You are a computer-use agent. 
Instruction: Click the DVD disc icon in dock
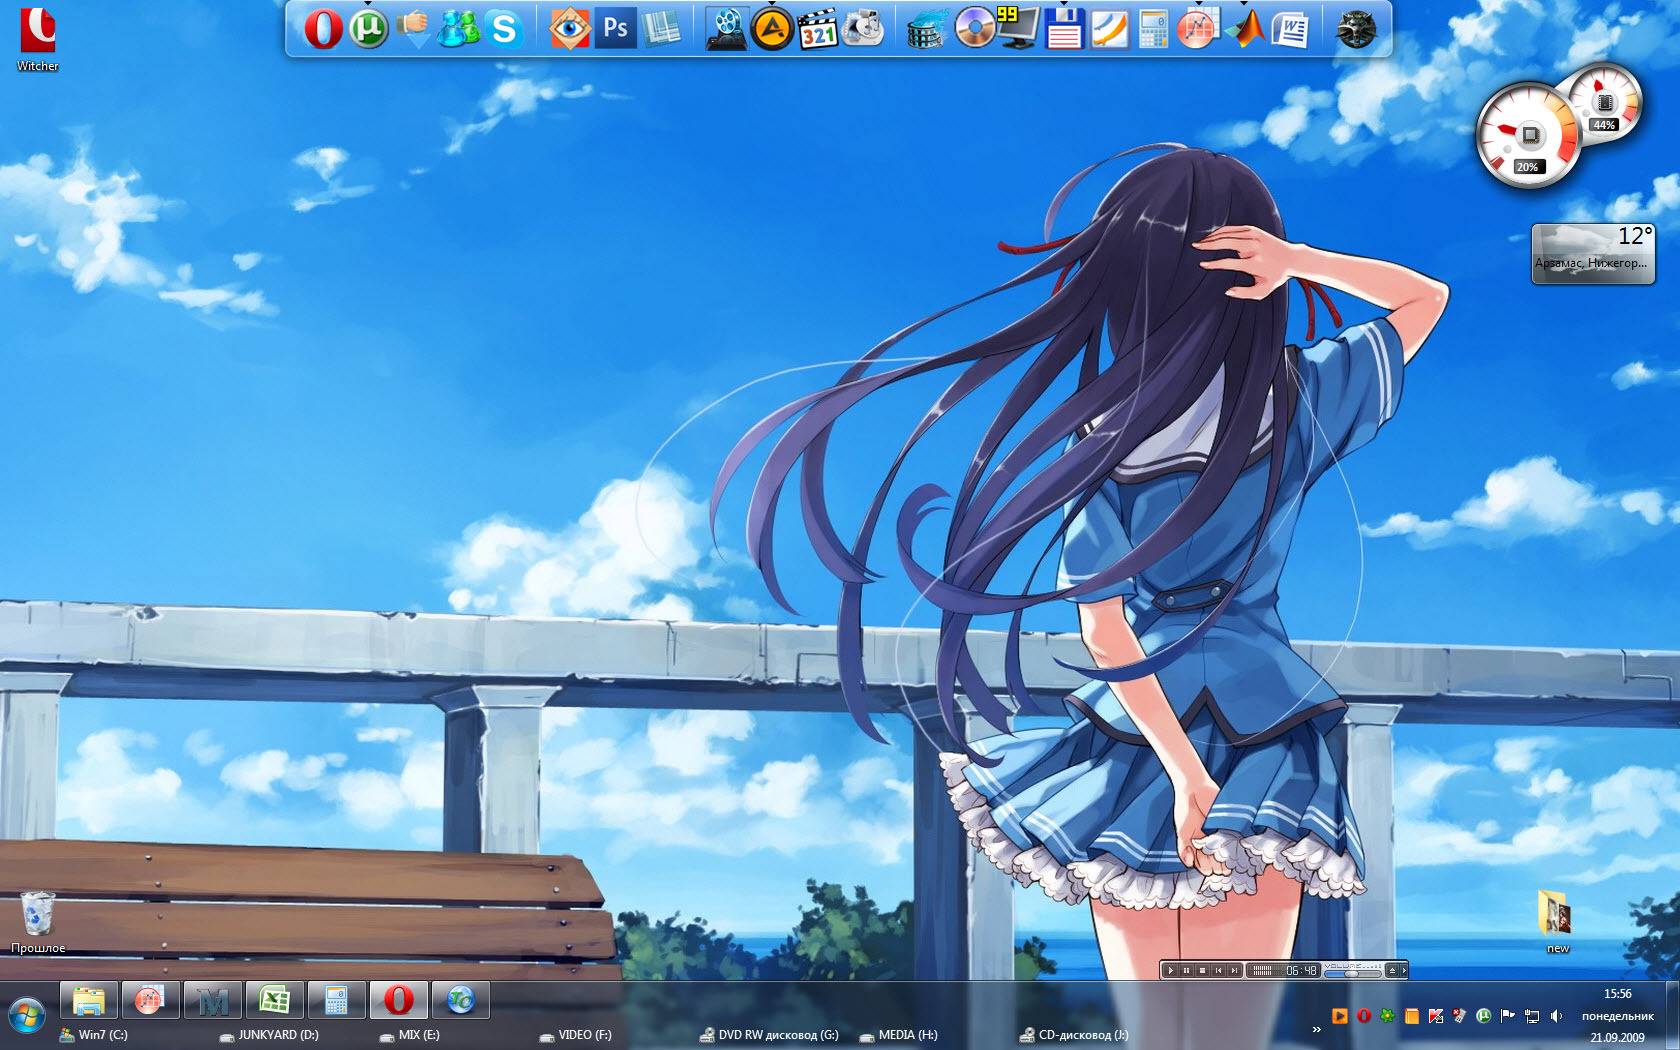click(974, 29)
